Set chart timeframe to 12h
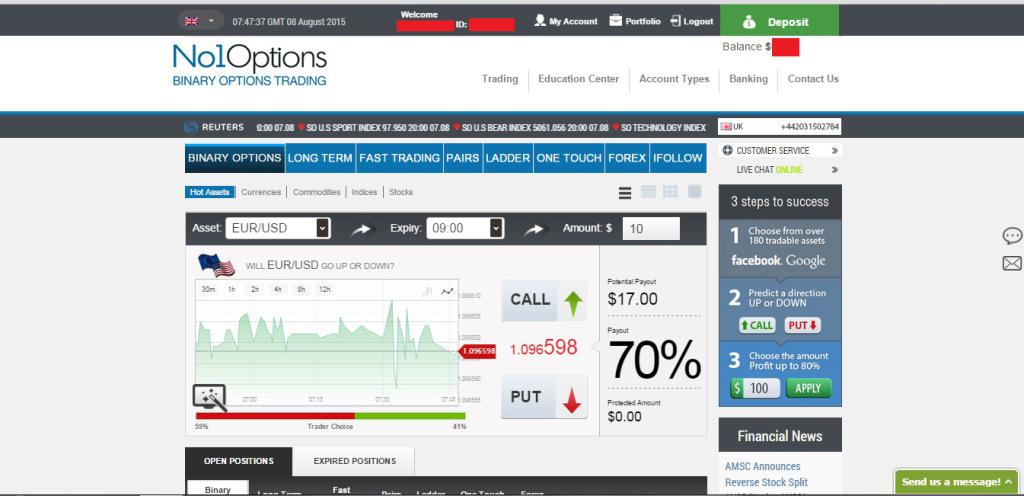 click(325, 289)
